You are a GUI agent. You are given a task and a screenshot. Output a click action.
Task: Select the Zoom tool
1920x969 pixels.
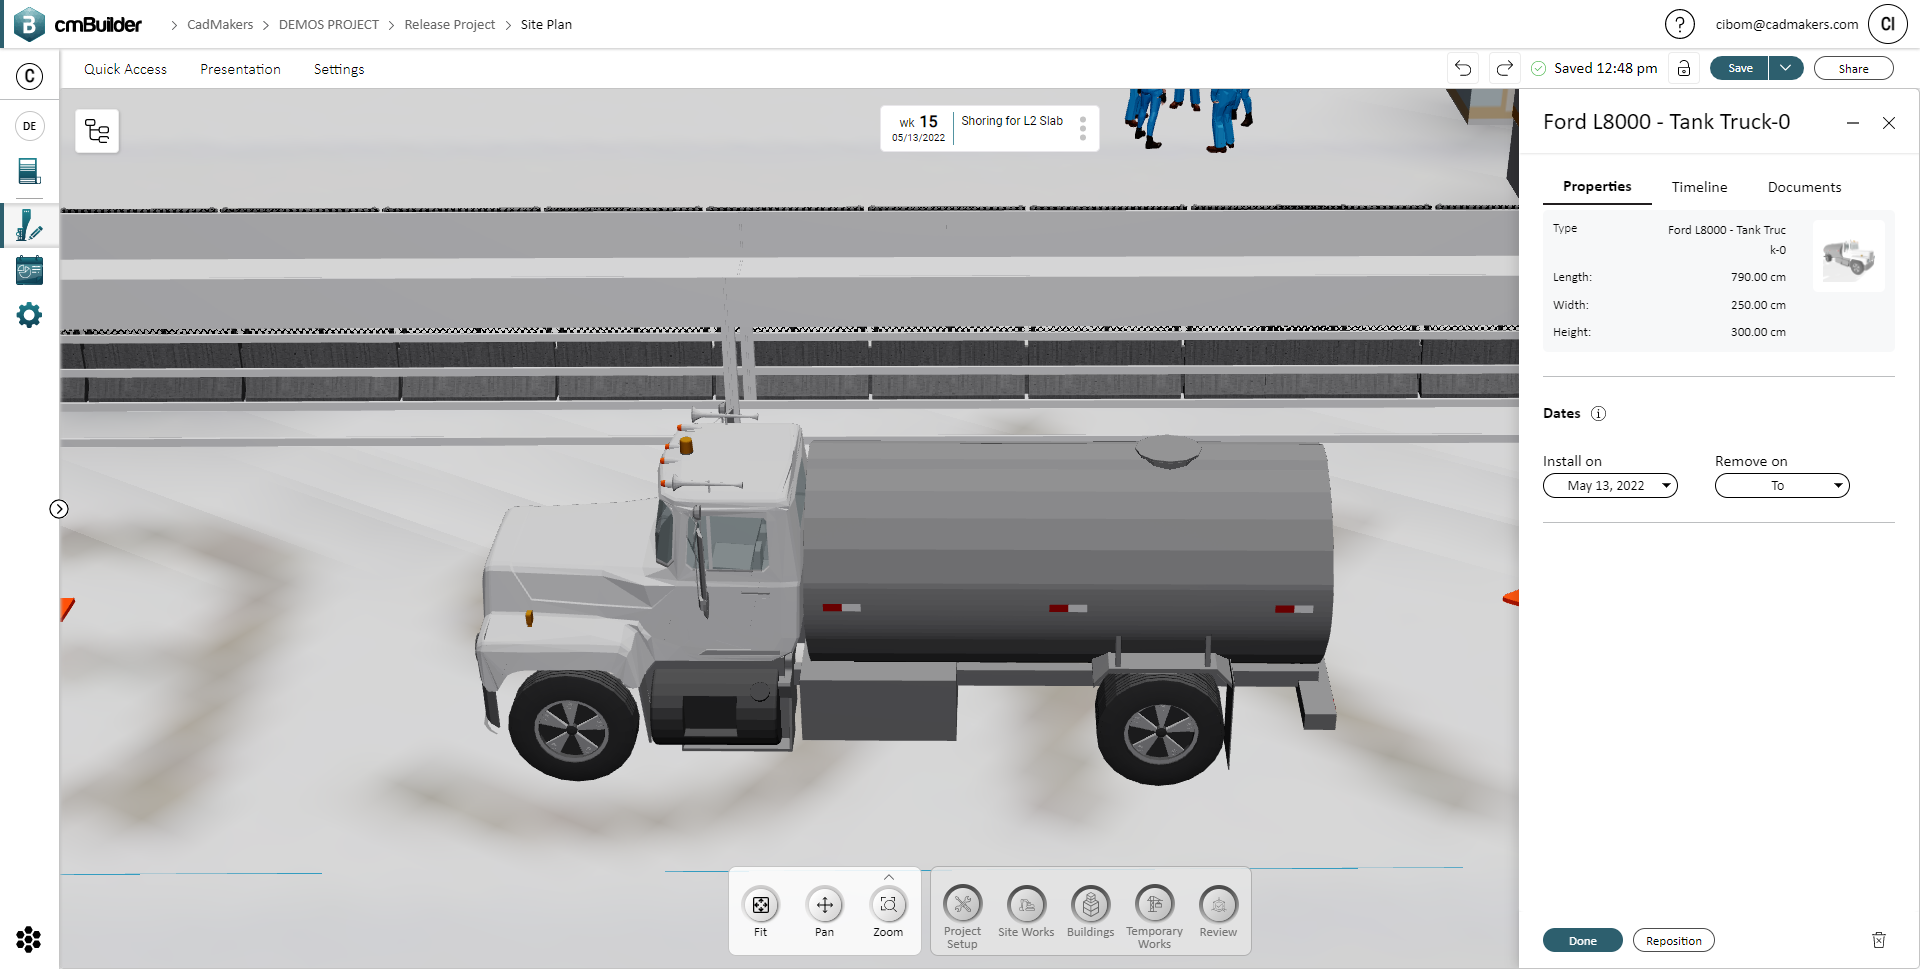(888, 911)
